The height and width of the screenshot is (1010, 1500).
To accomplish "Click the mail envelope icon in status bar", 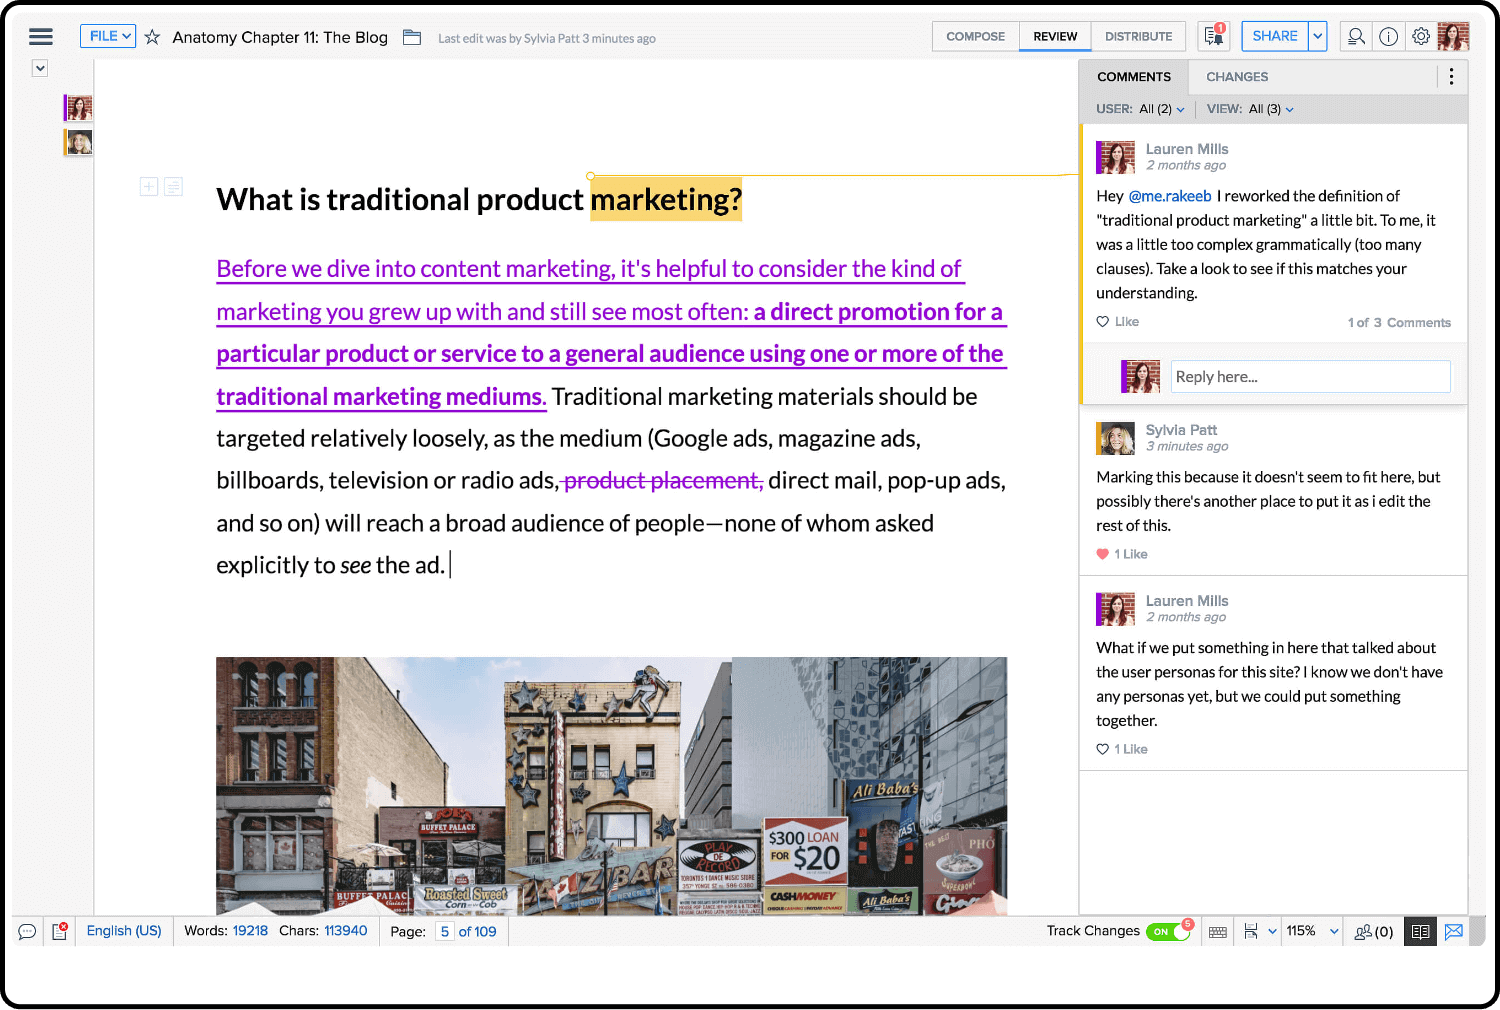I will click(1454, 931).
